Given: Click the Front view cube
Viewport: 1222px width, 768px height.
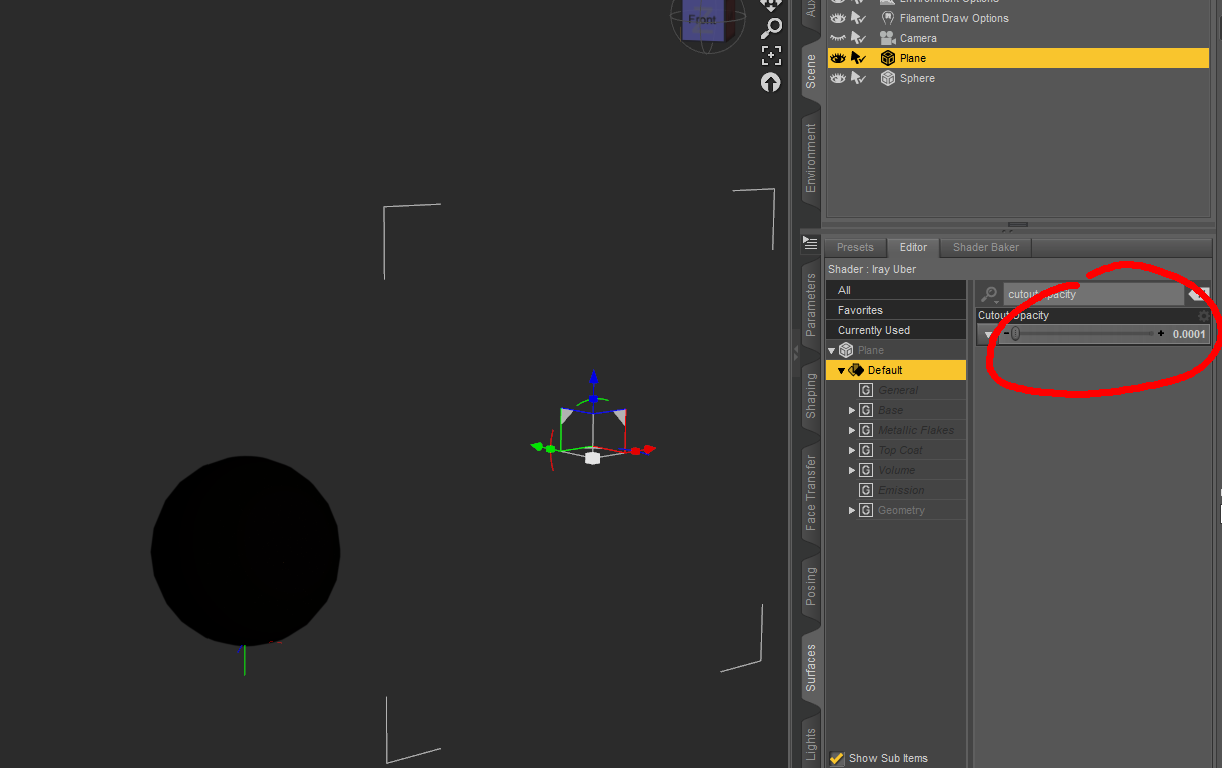Looking at the screenshot, I should [702, 20].
